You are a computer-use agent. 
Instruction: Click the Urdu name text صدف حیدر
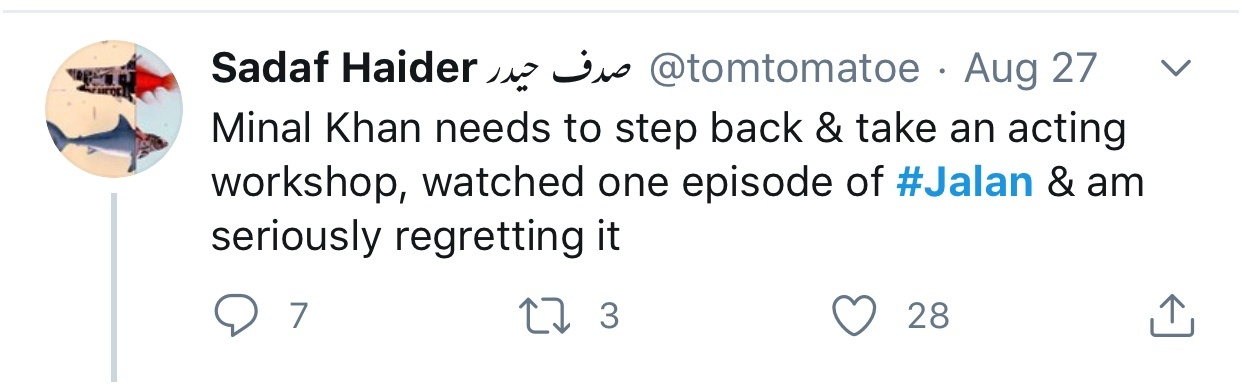coord(559,70)
